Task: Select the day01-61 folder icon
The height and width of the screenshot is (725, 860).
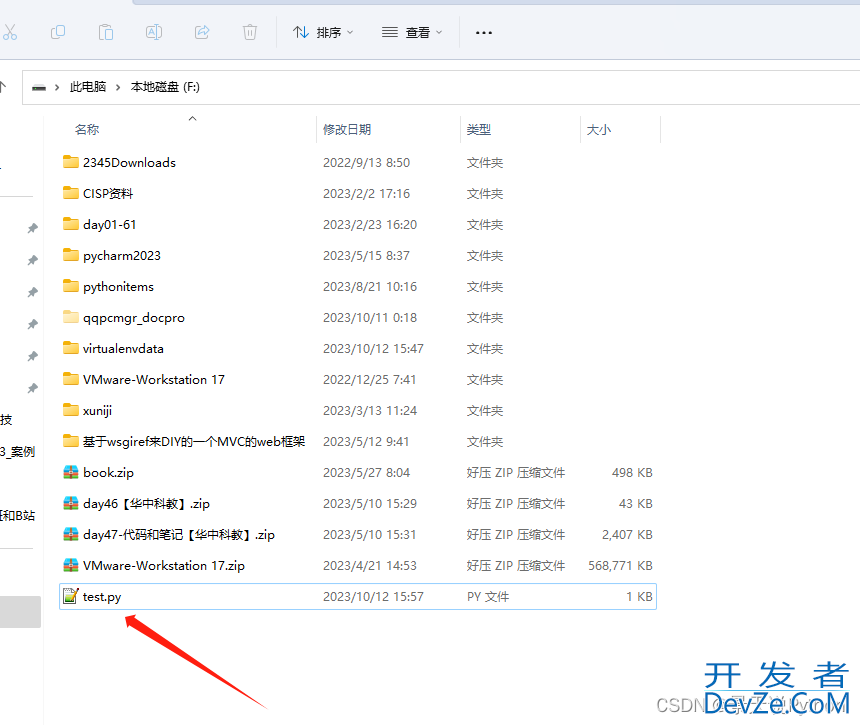Action: (71, 224)
